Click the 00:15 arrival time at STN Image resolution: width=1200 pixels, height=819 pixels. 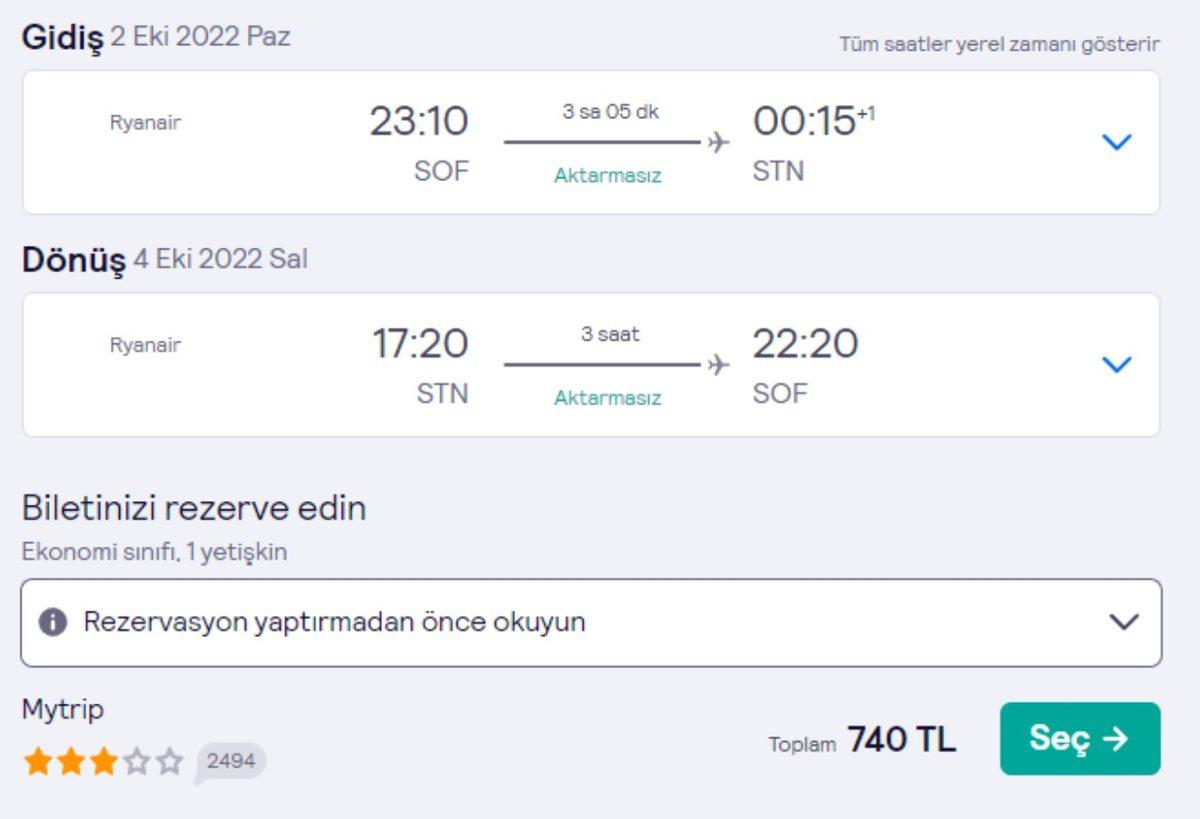click(805, 122)
